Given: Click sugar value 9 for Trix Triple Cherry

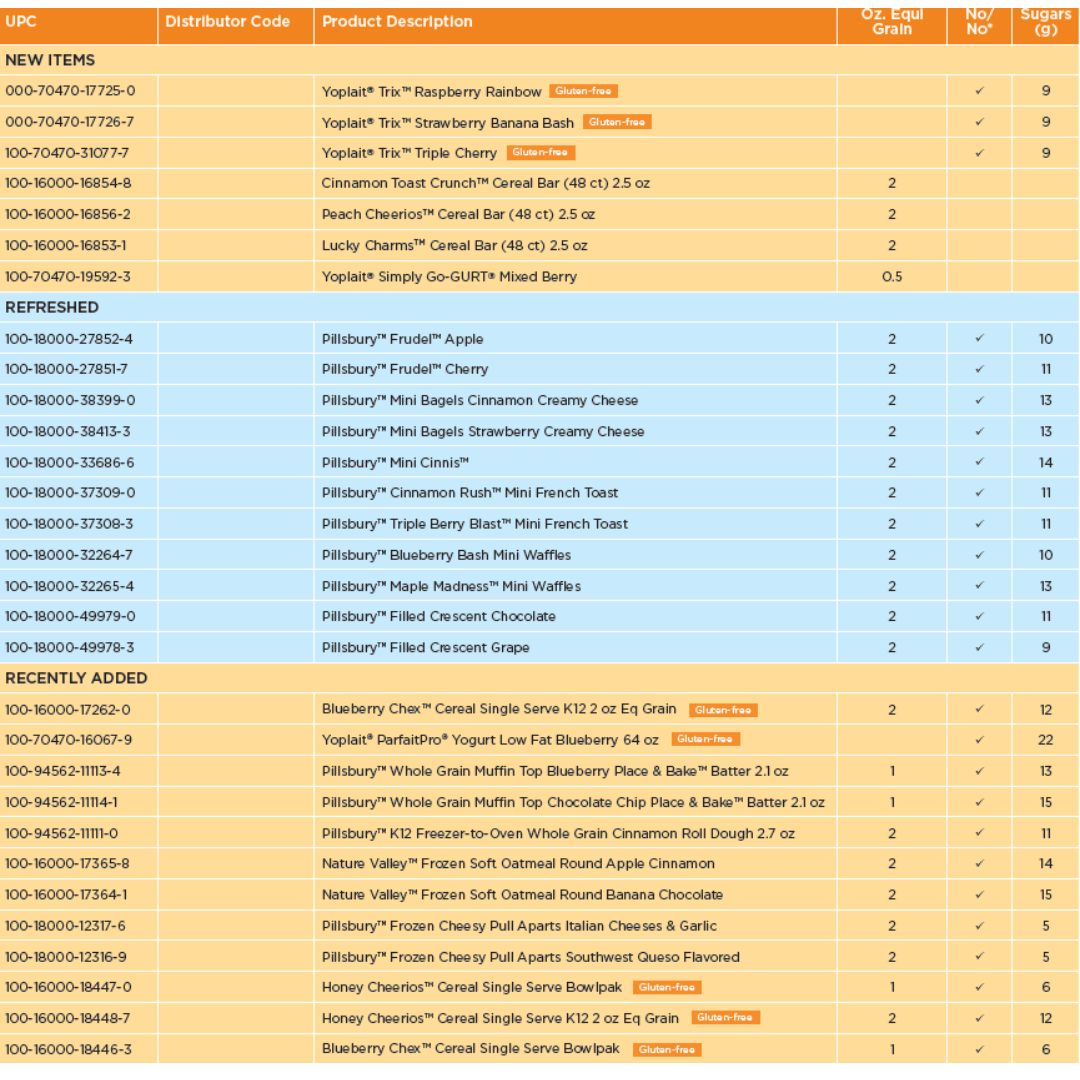Looking at the screenshot, I should coord(1046,153).
